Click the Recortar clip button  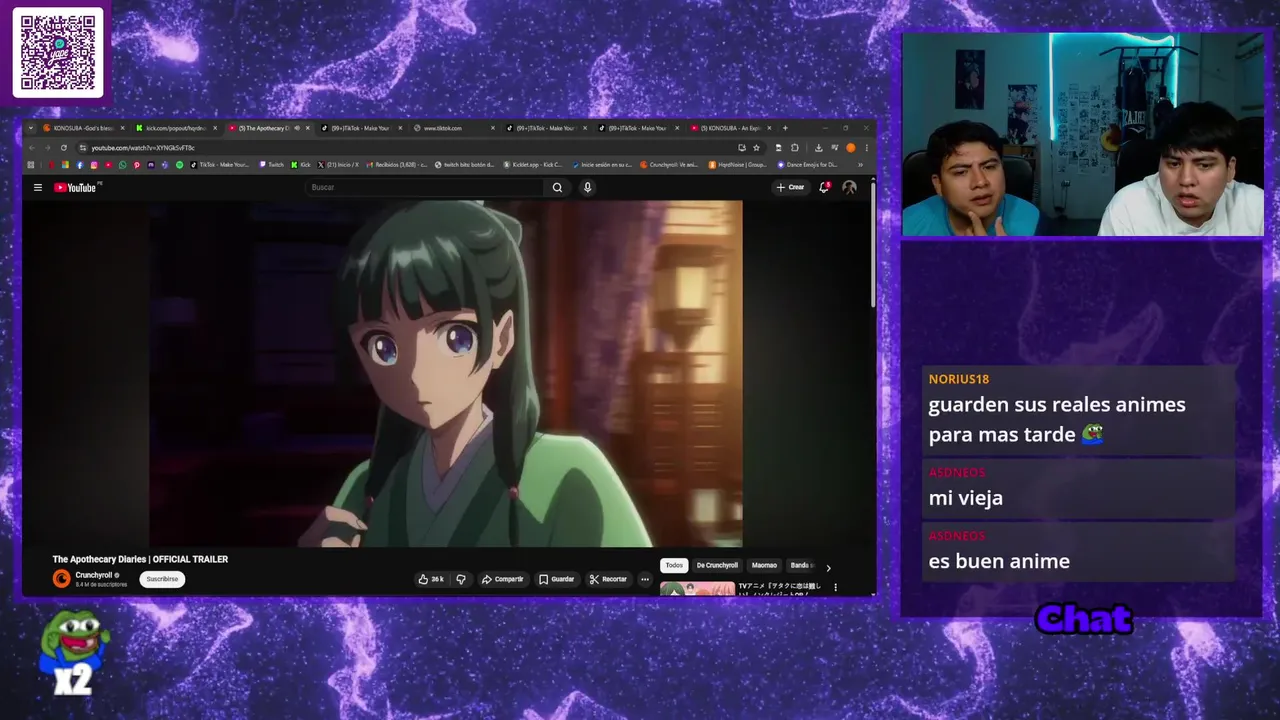608,579
